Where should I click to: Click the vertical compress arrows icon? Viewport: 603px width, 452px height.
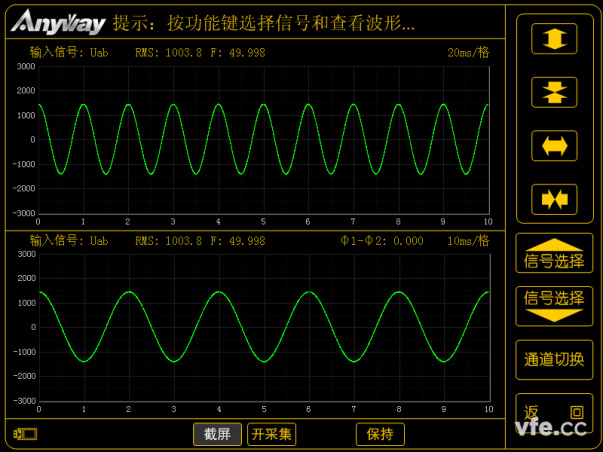coord(553,92)
